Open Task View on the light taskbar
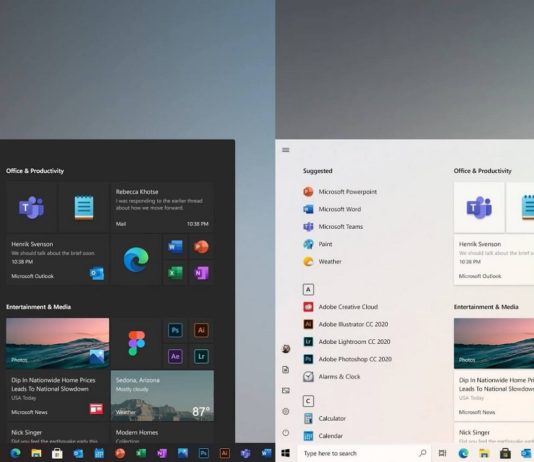534x462 pixels. click(442, 453)
